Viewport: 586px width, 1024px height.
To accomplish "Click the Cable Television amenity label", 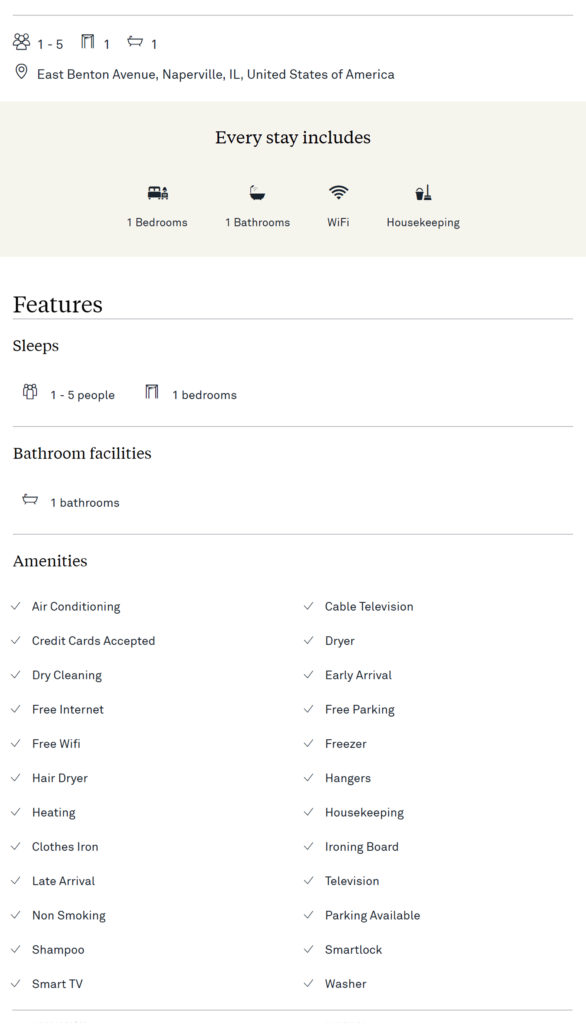I will pyautogui.click(x=369, y=606).
